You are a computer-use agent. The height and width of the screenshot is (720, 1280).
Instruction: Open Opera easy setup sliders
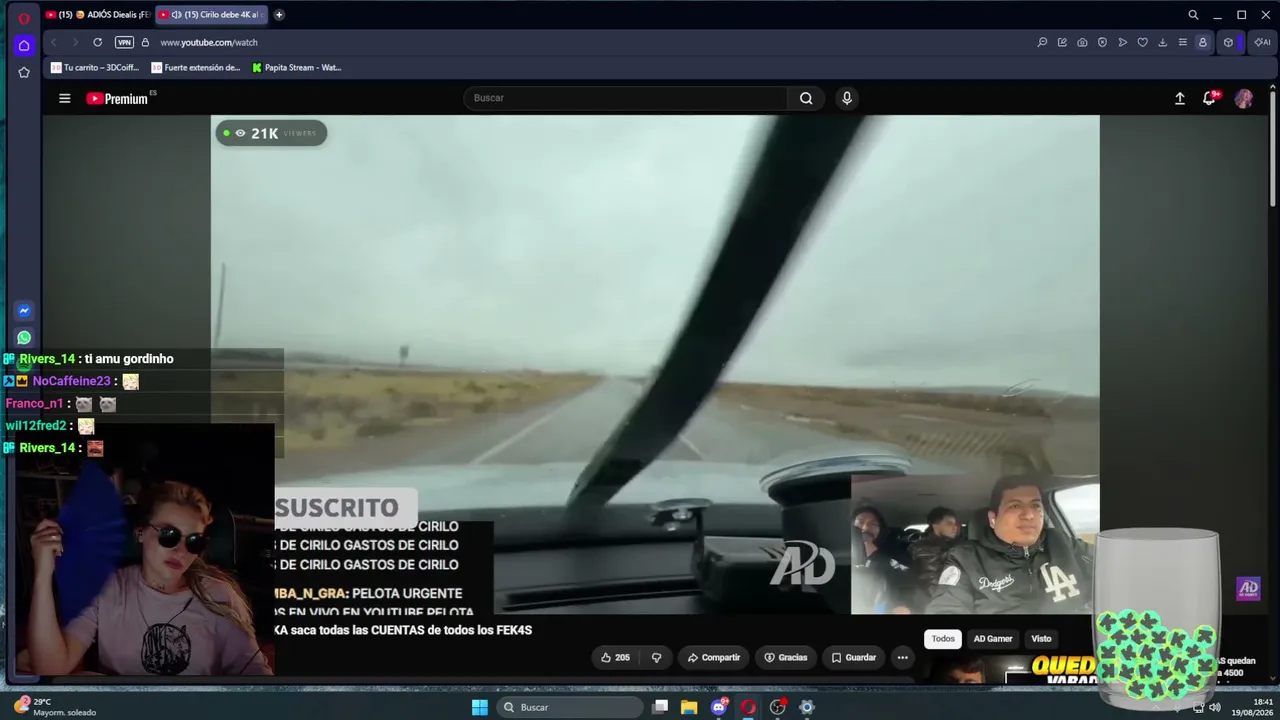(x=1182, y=42)
